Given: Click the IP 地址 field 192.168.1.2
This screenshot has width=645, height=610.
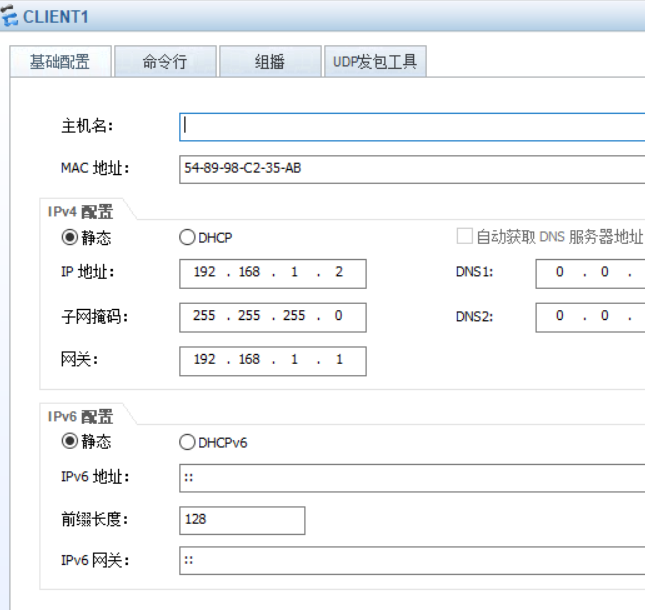Looking at the screenshot, I should 273,274.
